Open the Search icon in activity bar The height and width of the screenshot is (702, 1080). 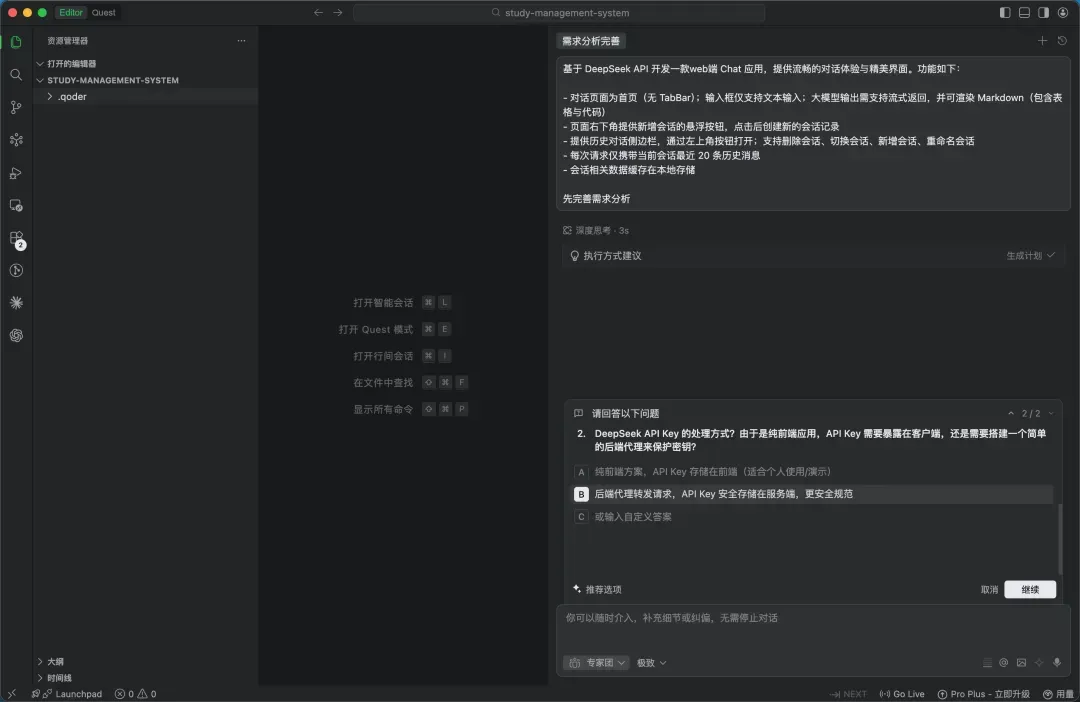pyautogui.click(x=16, y=75)
